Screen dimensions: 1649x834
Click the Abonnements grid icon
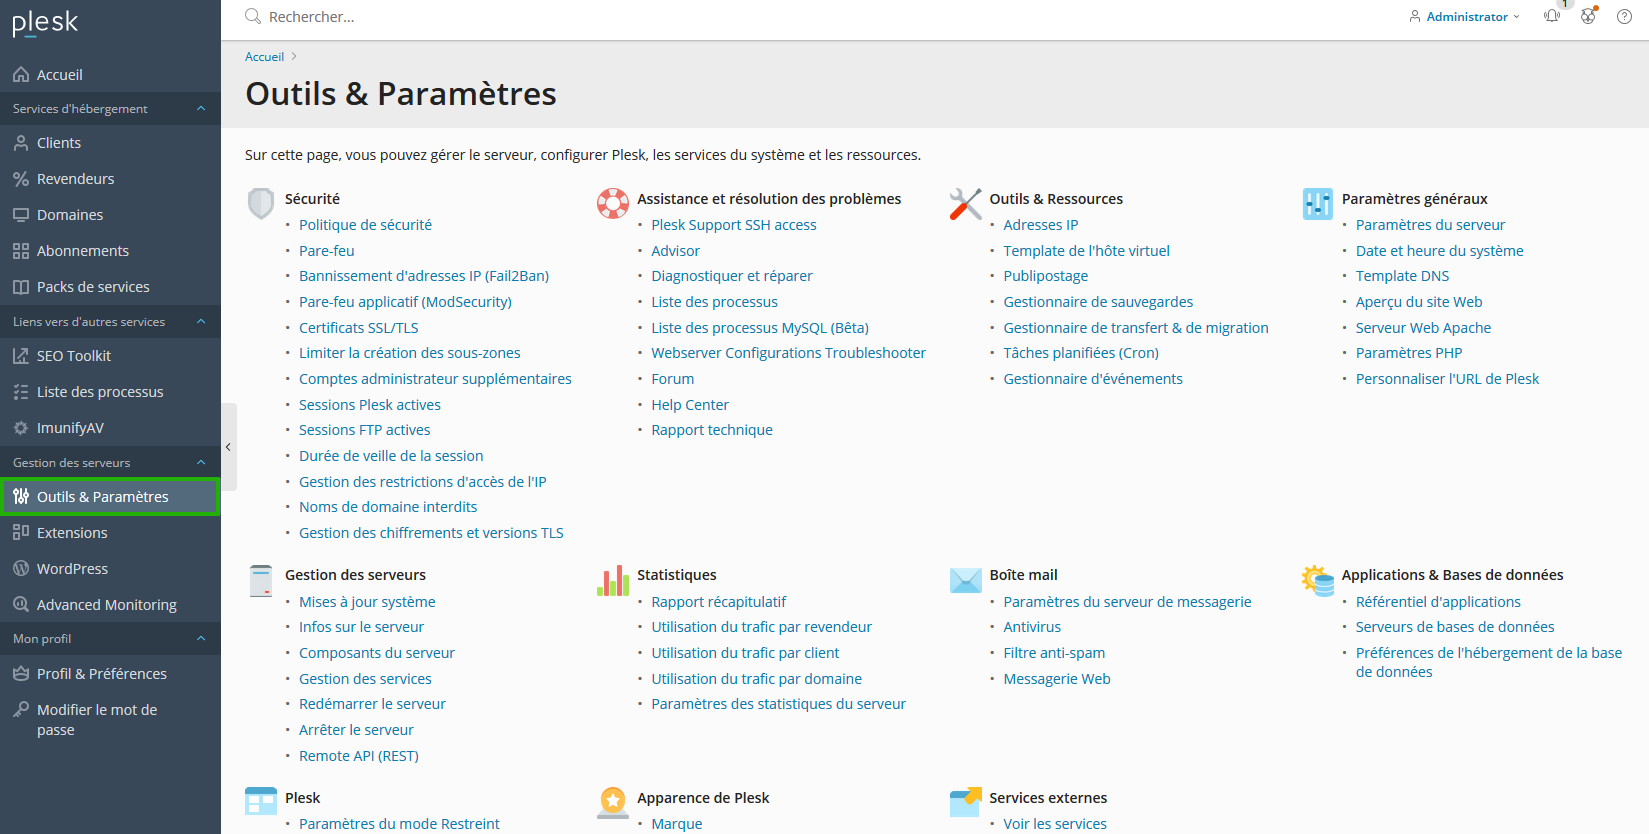(x=21, y=251)
